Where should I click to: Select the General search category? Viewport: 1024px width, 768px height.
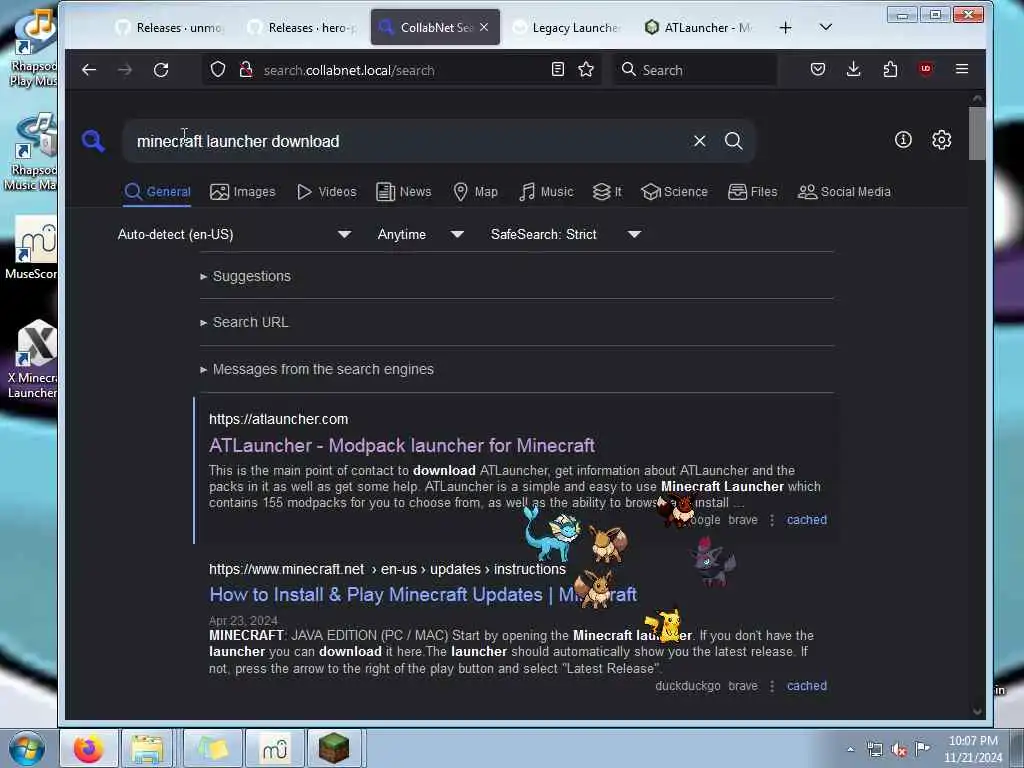157,192
